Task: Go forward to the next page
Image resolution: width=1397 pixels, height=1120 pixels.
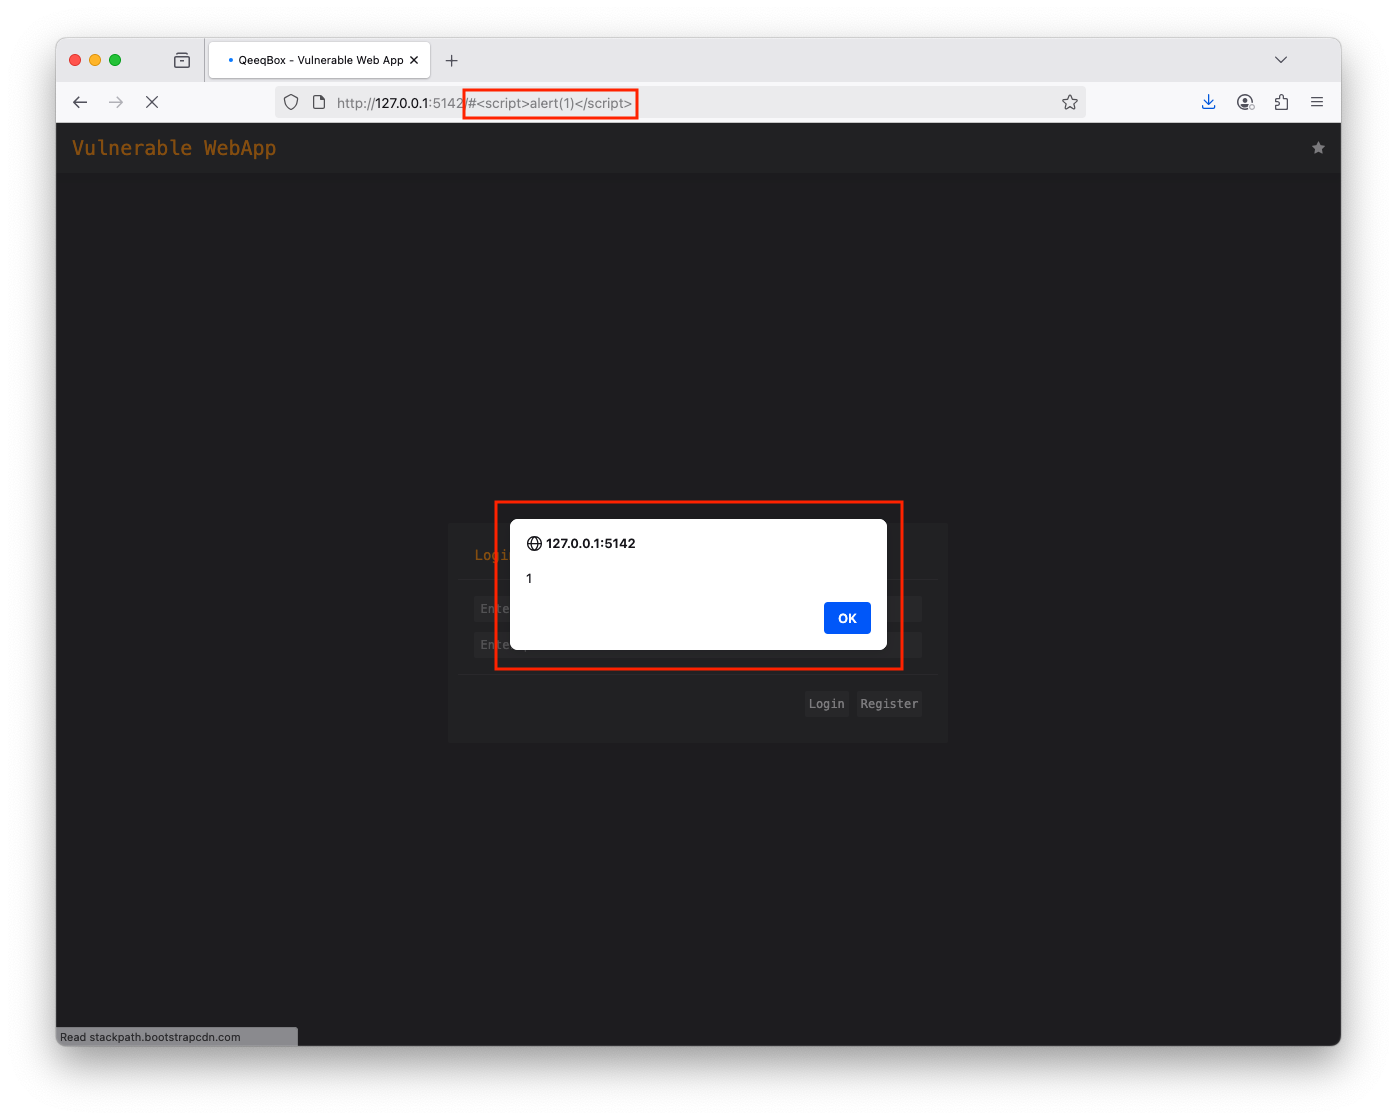Action: point(116,102)
